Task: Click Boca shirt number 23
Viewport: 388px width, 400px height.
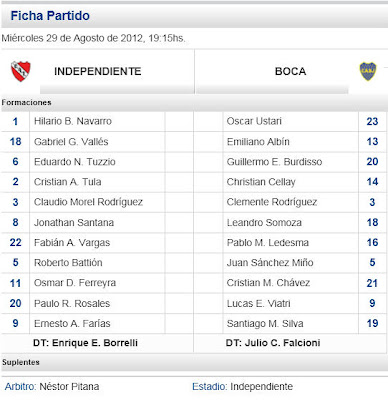Action: tap(372, 121)
